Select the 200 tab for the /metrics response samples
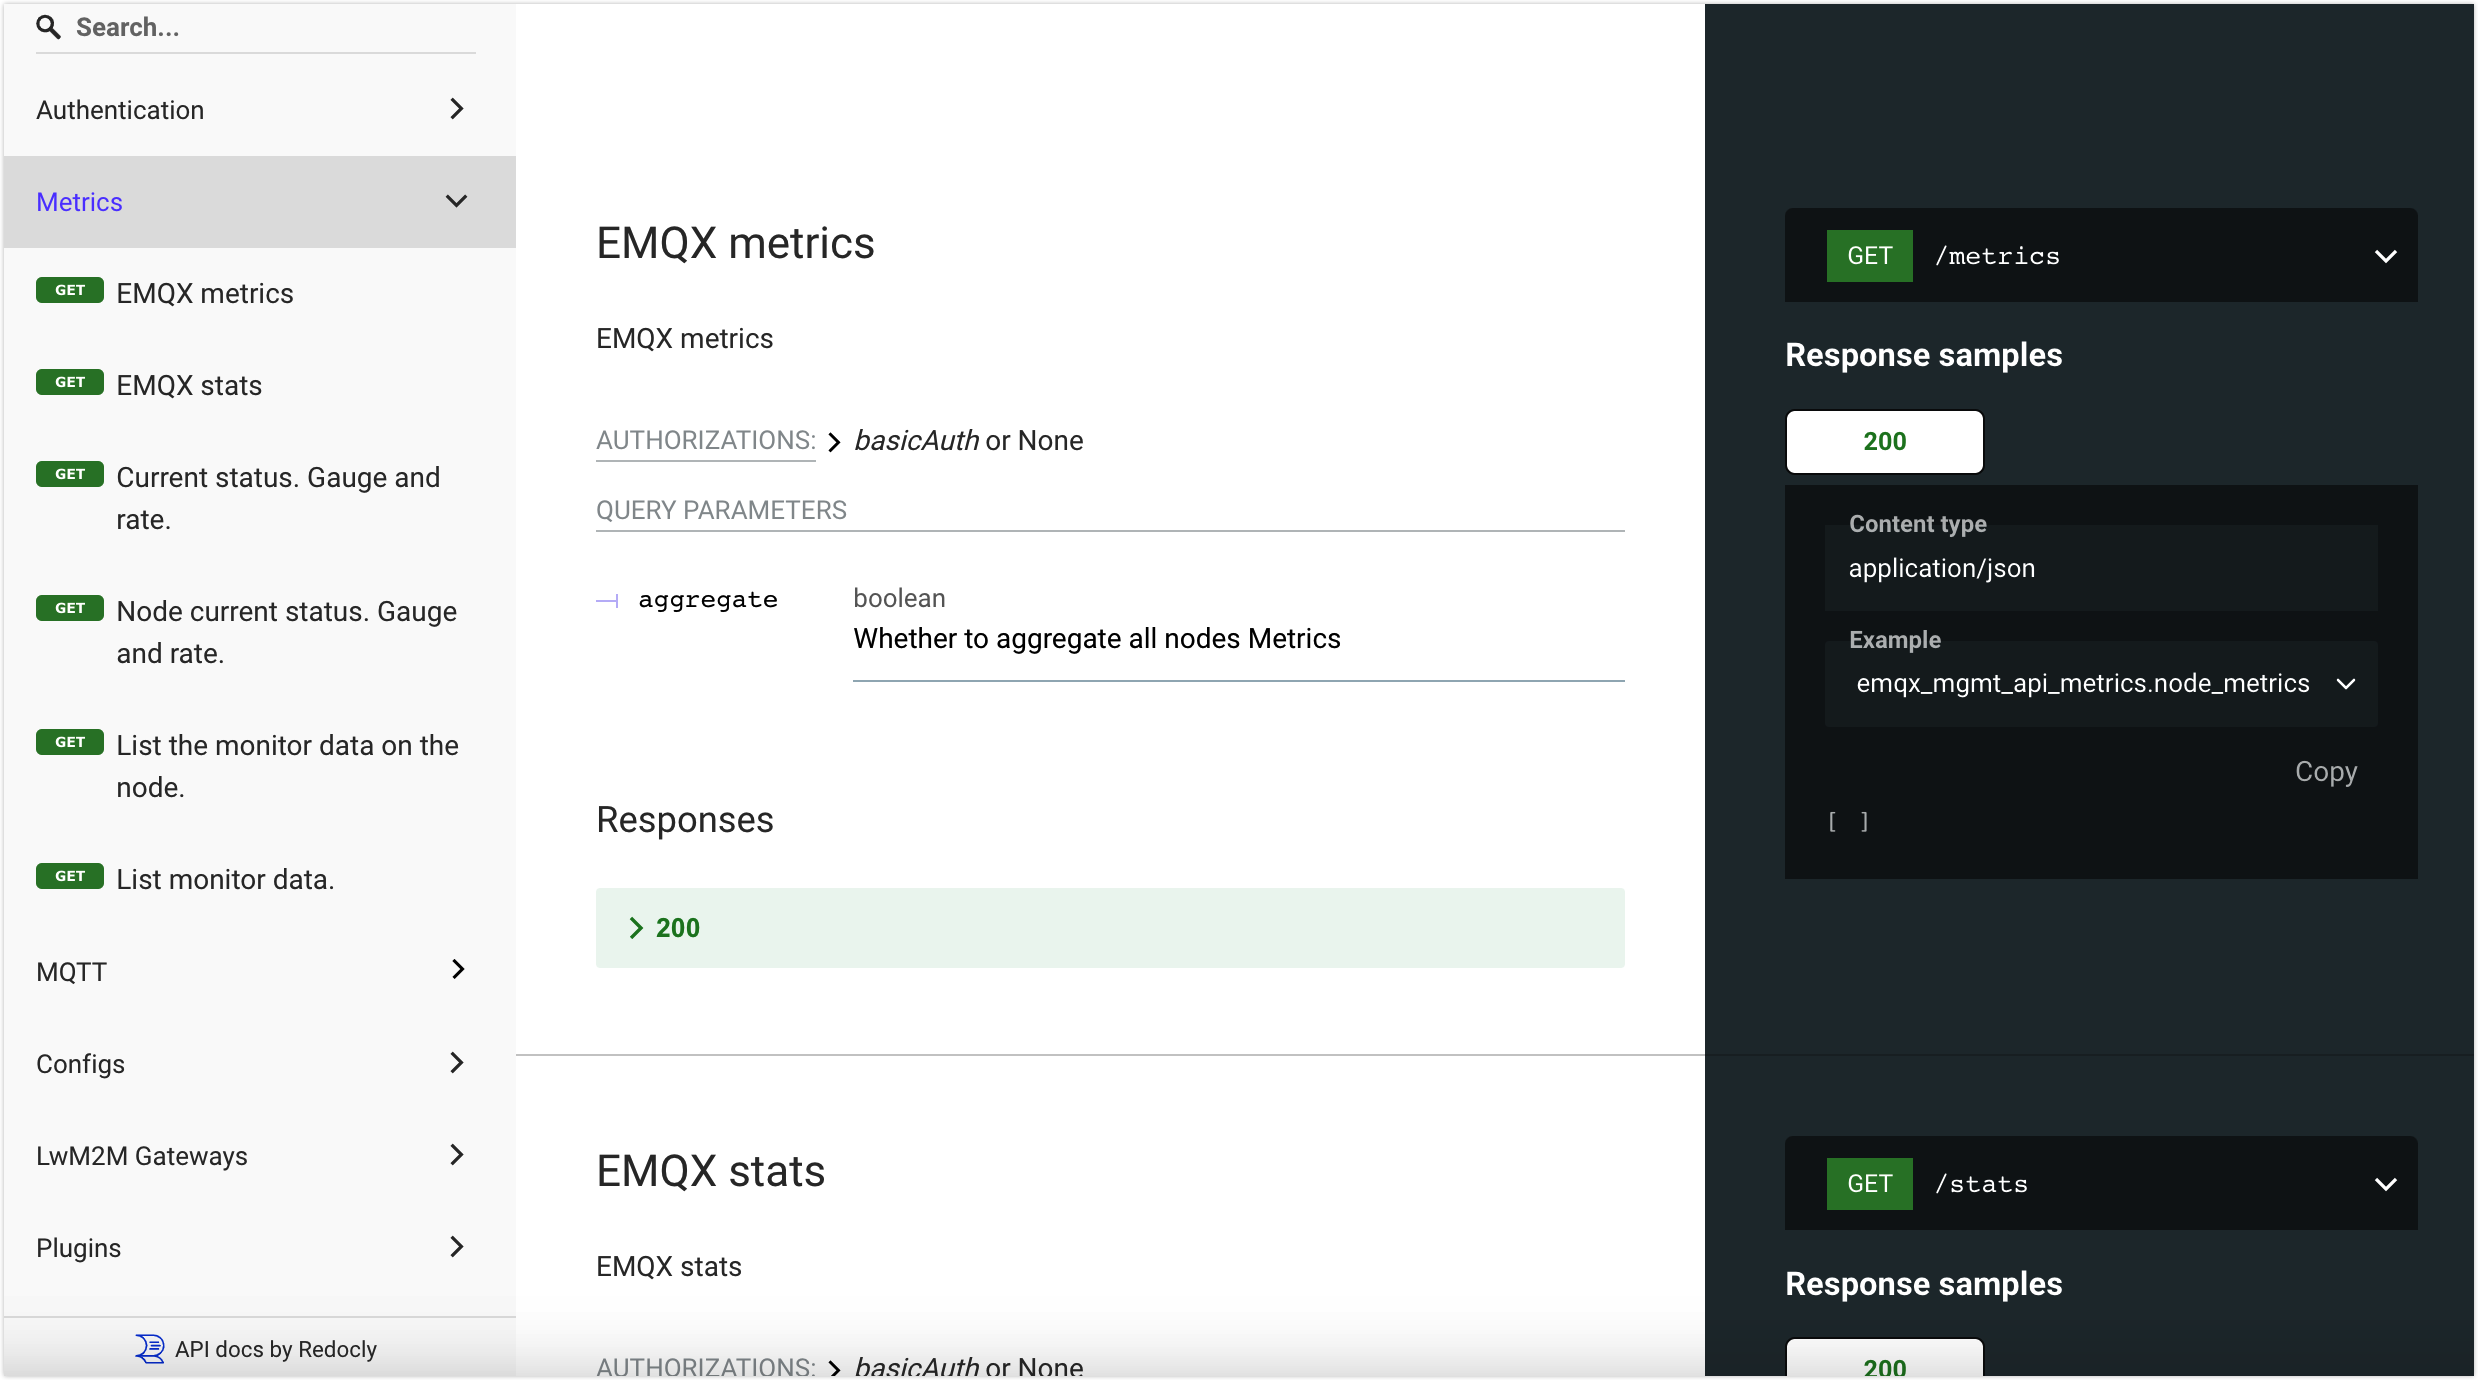Viewport: 2478px width, 1380px height. (1884, 441)
